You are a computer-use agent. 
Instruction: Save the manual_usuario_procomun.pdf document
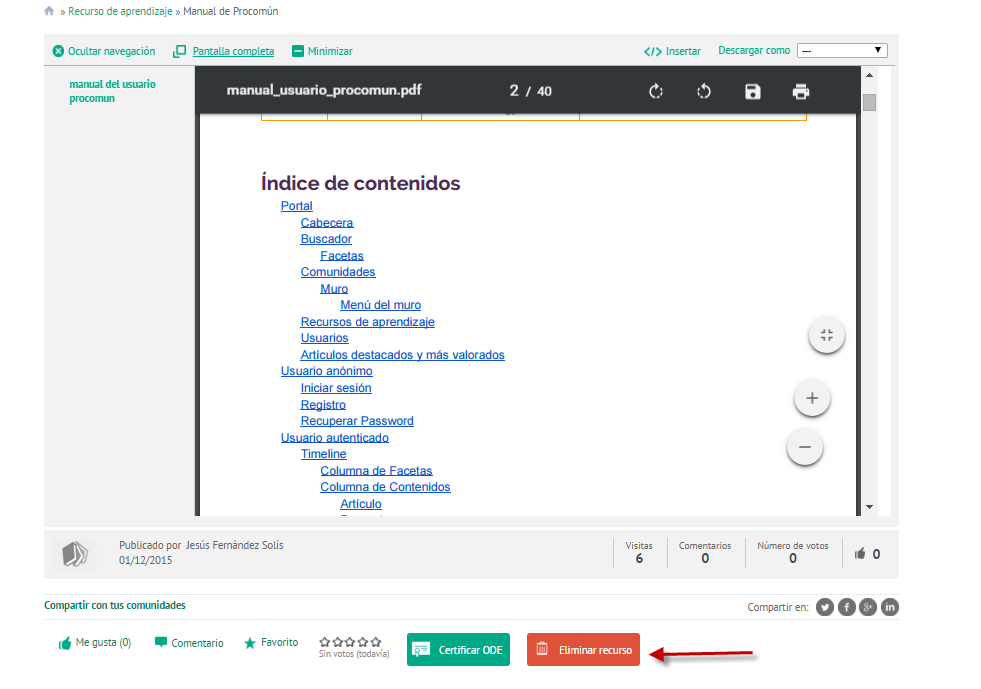coord(753,91)
